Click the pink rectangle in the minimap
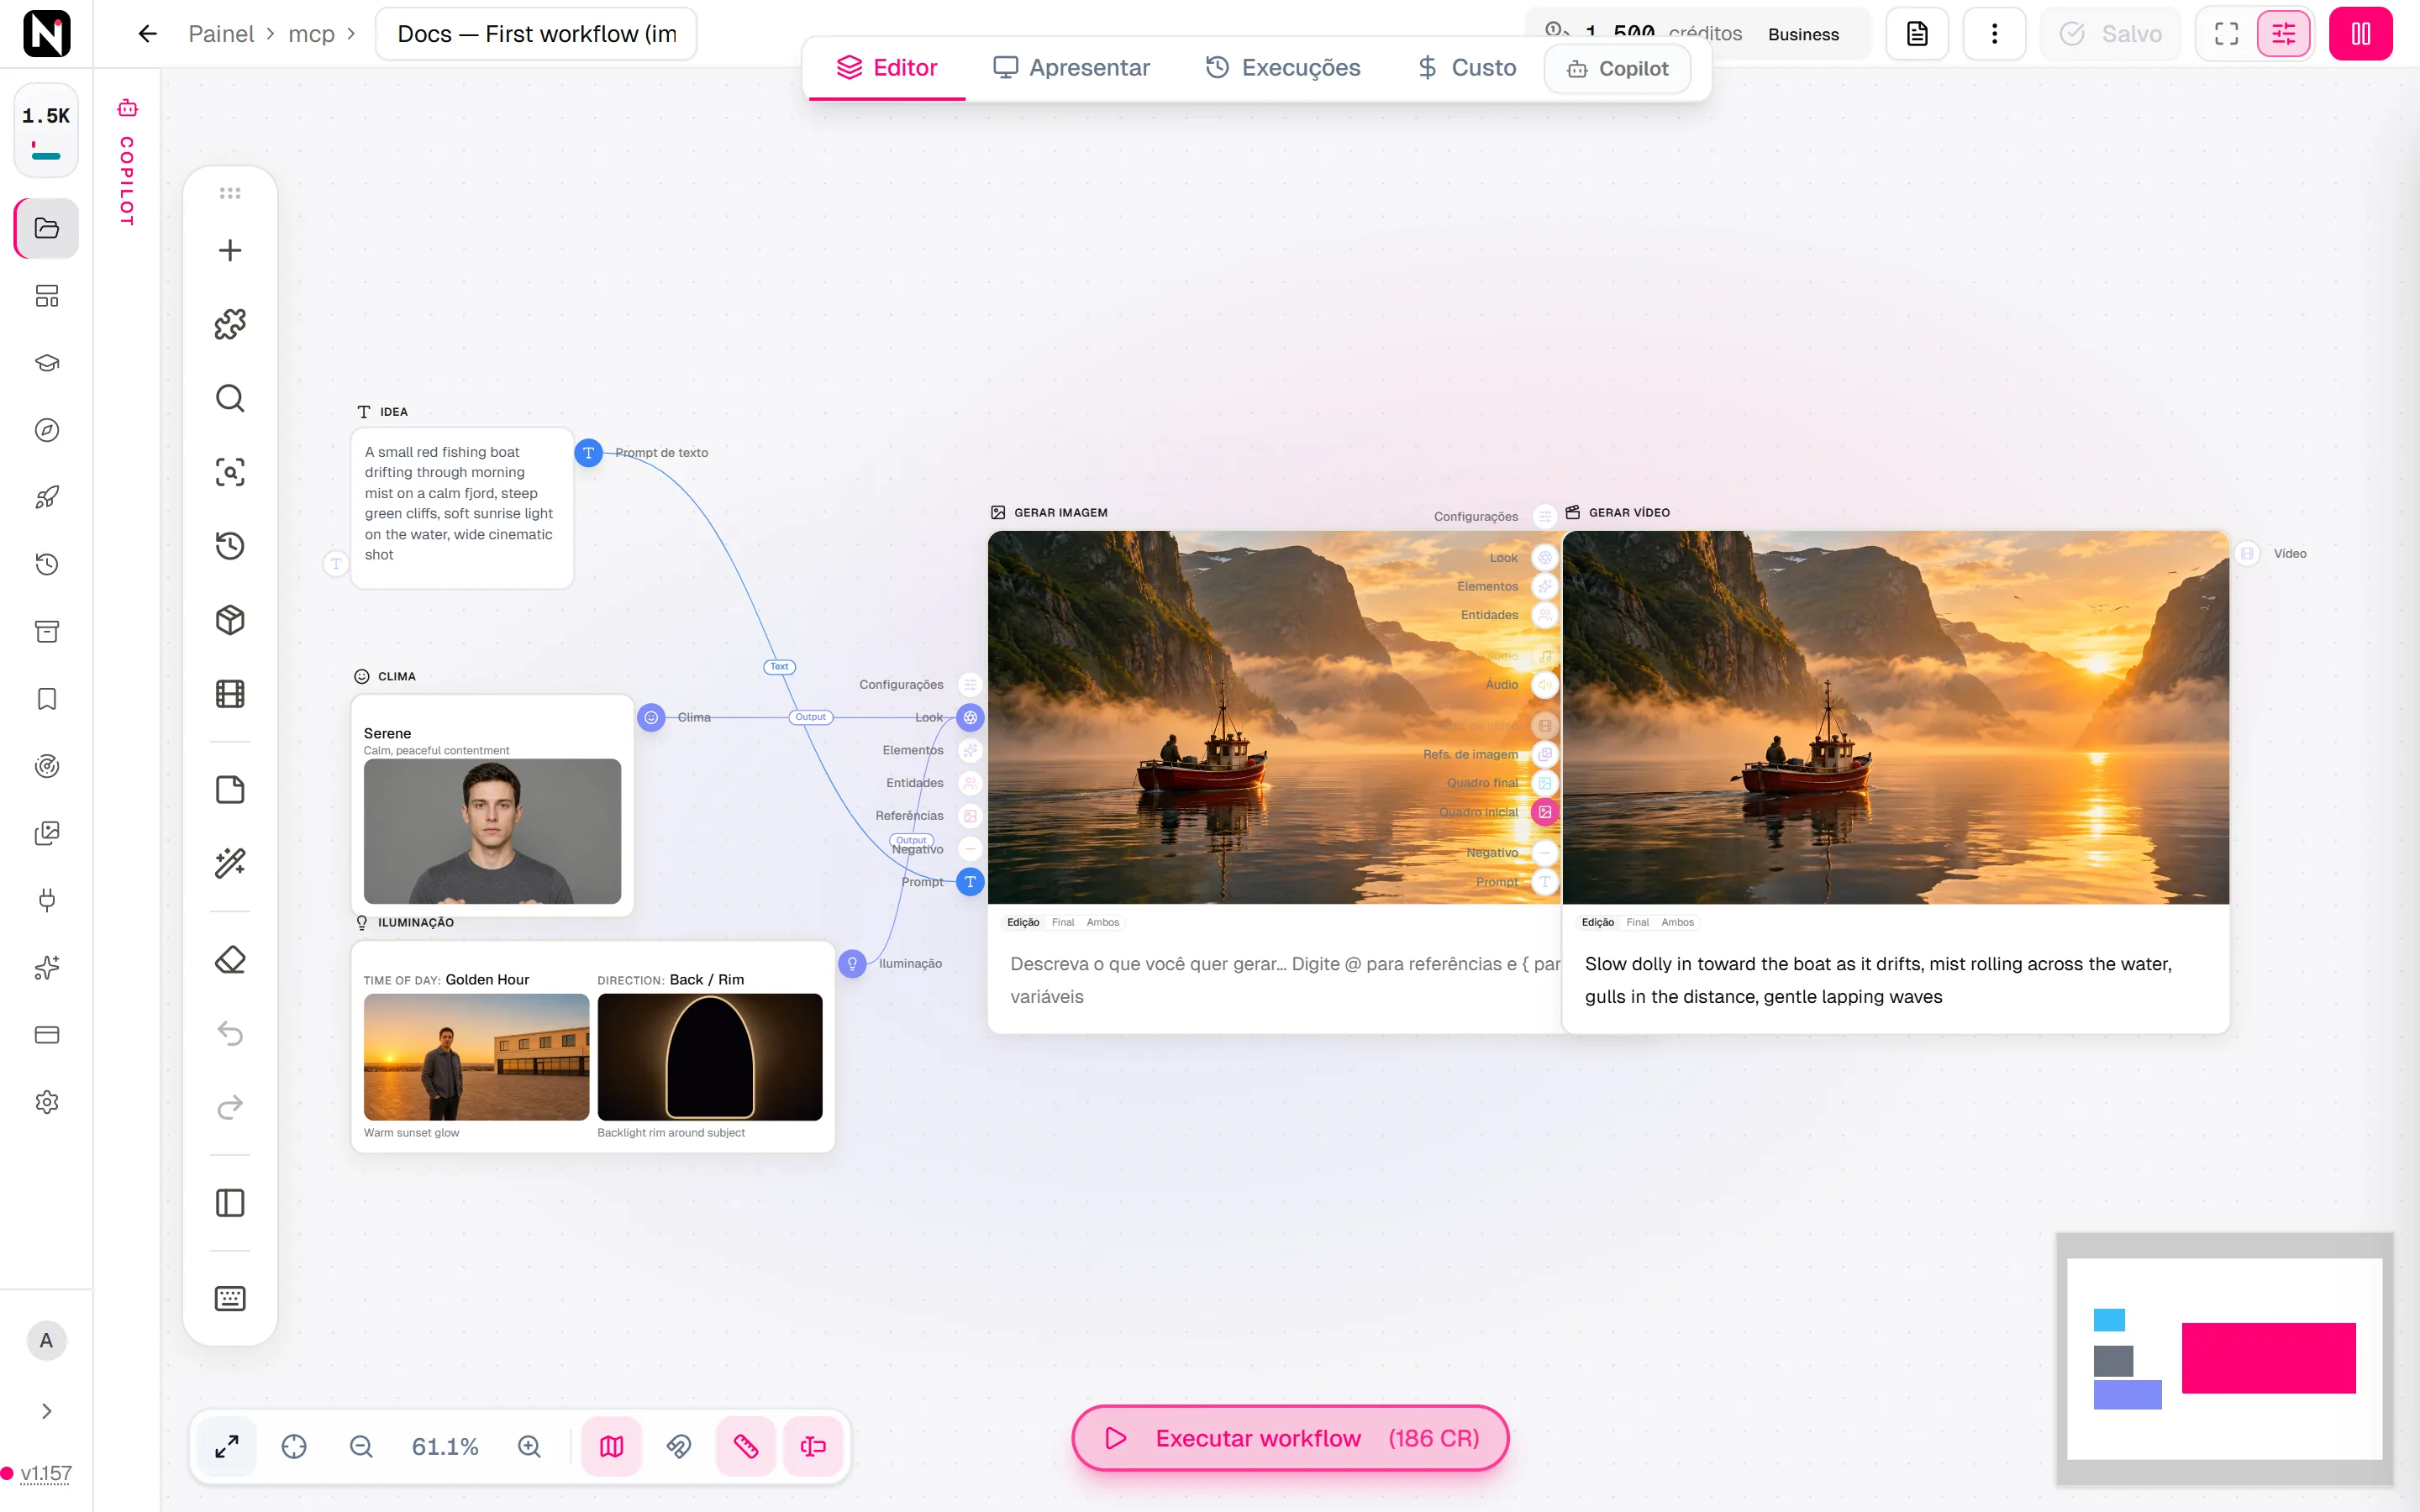Image resolution: width=2420 pixels, height=1512 pixels. [x=2268, y=1357]
